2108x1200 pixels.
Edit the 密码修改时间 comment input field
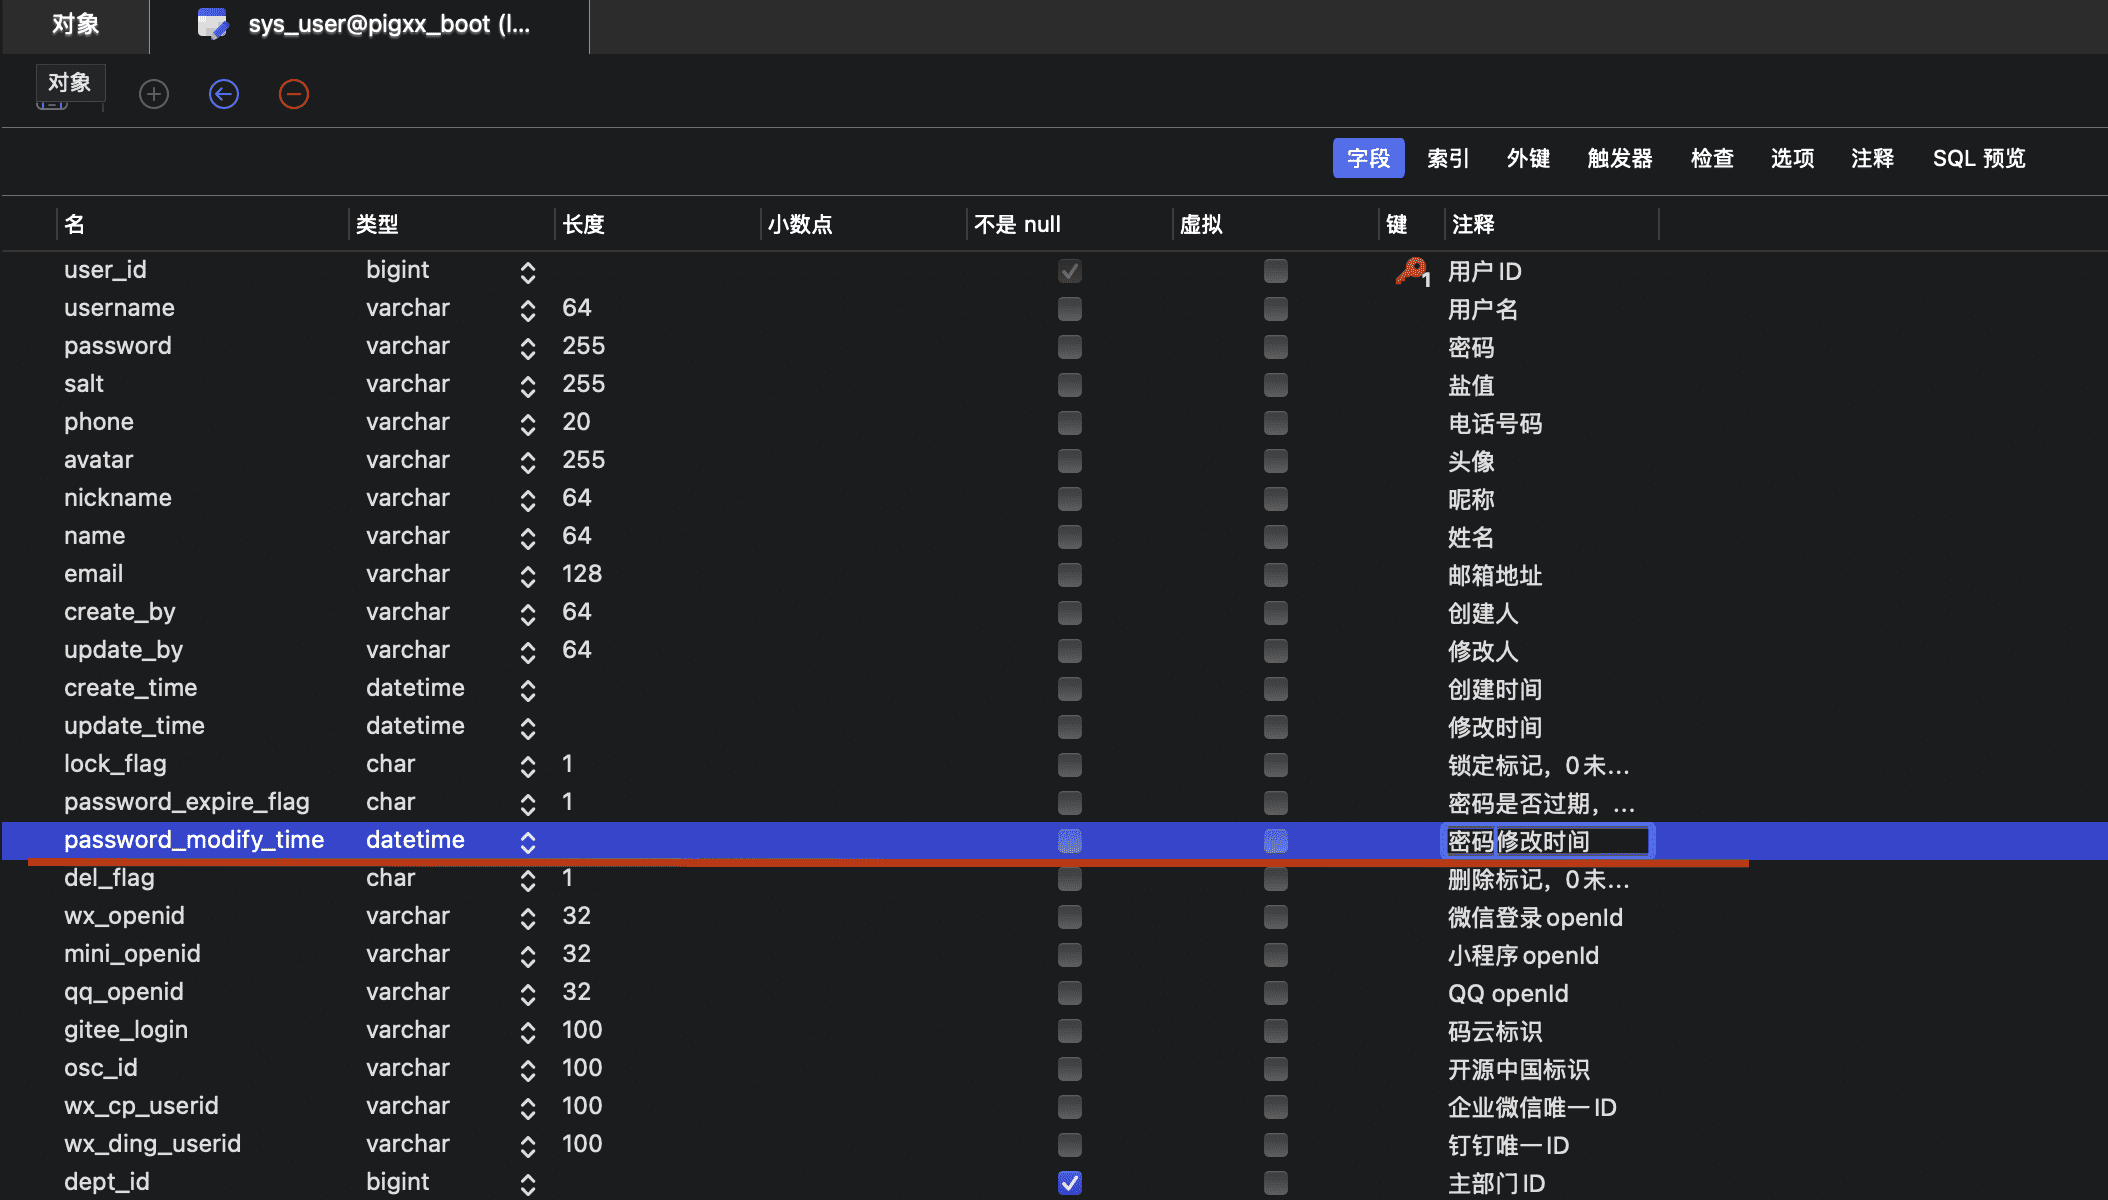click(1546, 841)
